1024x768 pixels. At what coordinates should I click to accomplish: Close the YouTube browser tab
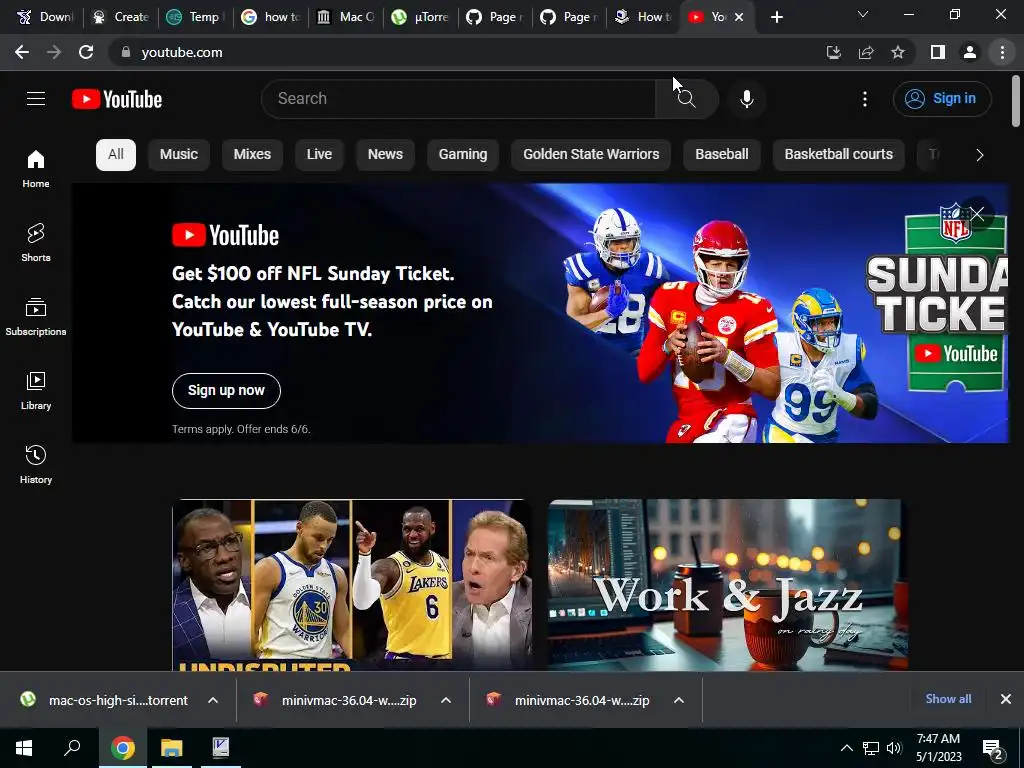point(739,18)
